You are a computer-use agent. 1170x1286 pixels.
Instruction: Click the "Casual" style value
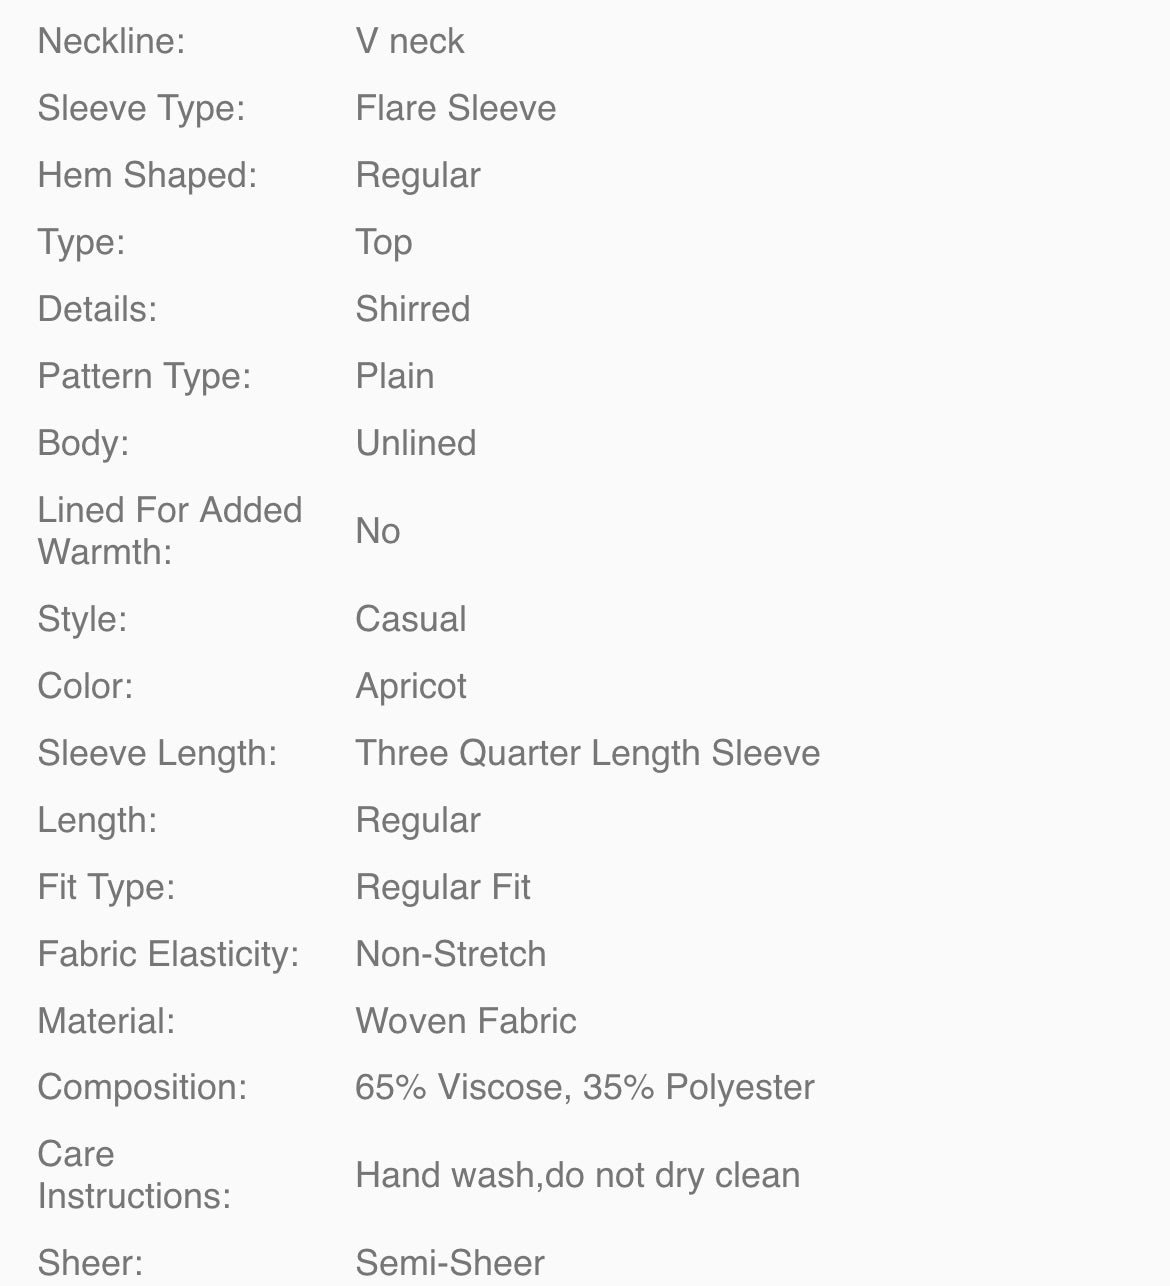410,619
